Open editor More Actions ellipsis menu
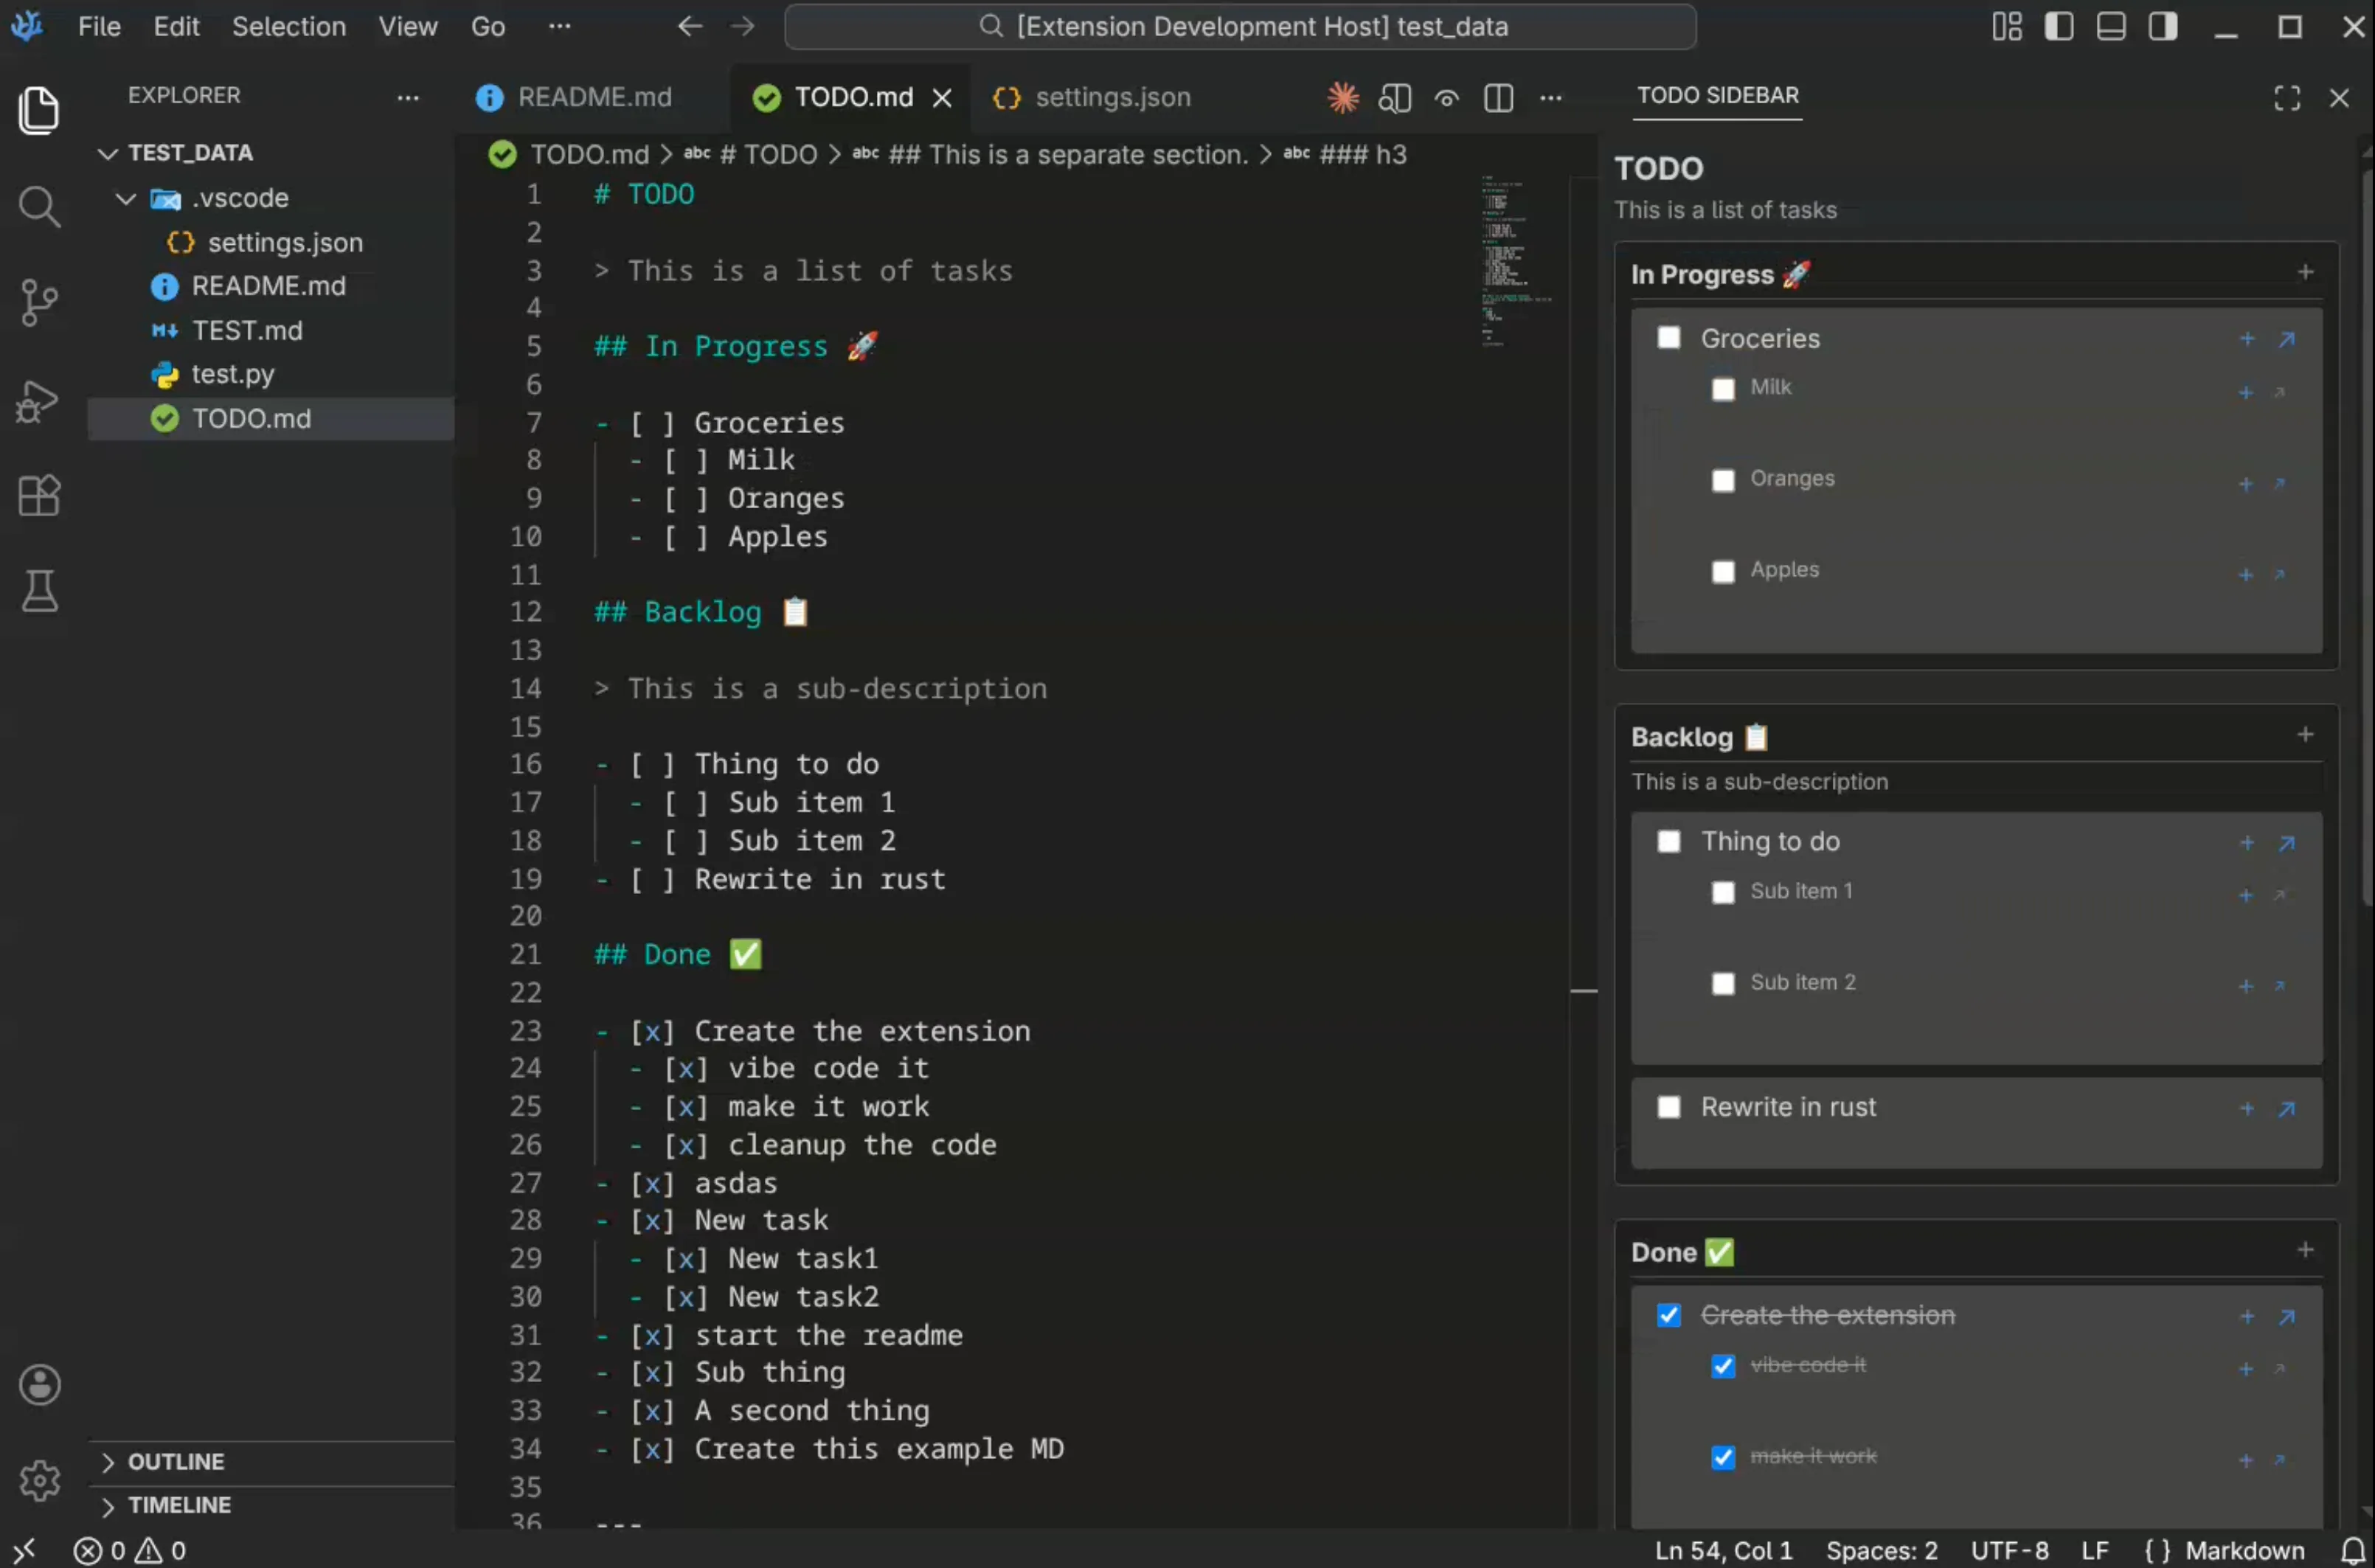The image size is (2375, 1568). (1550, 97)
